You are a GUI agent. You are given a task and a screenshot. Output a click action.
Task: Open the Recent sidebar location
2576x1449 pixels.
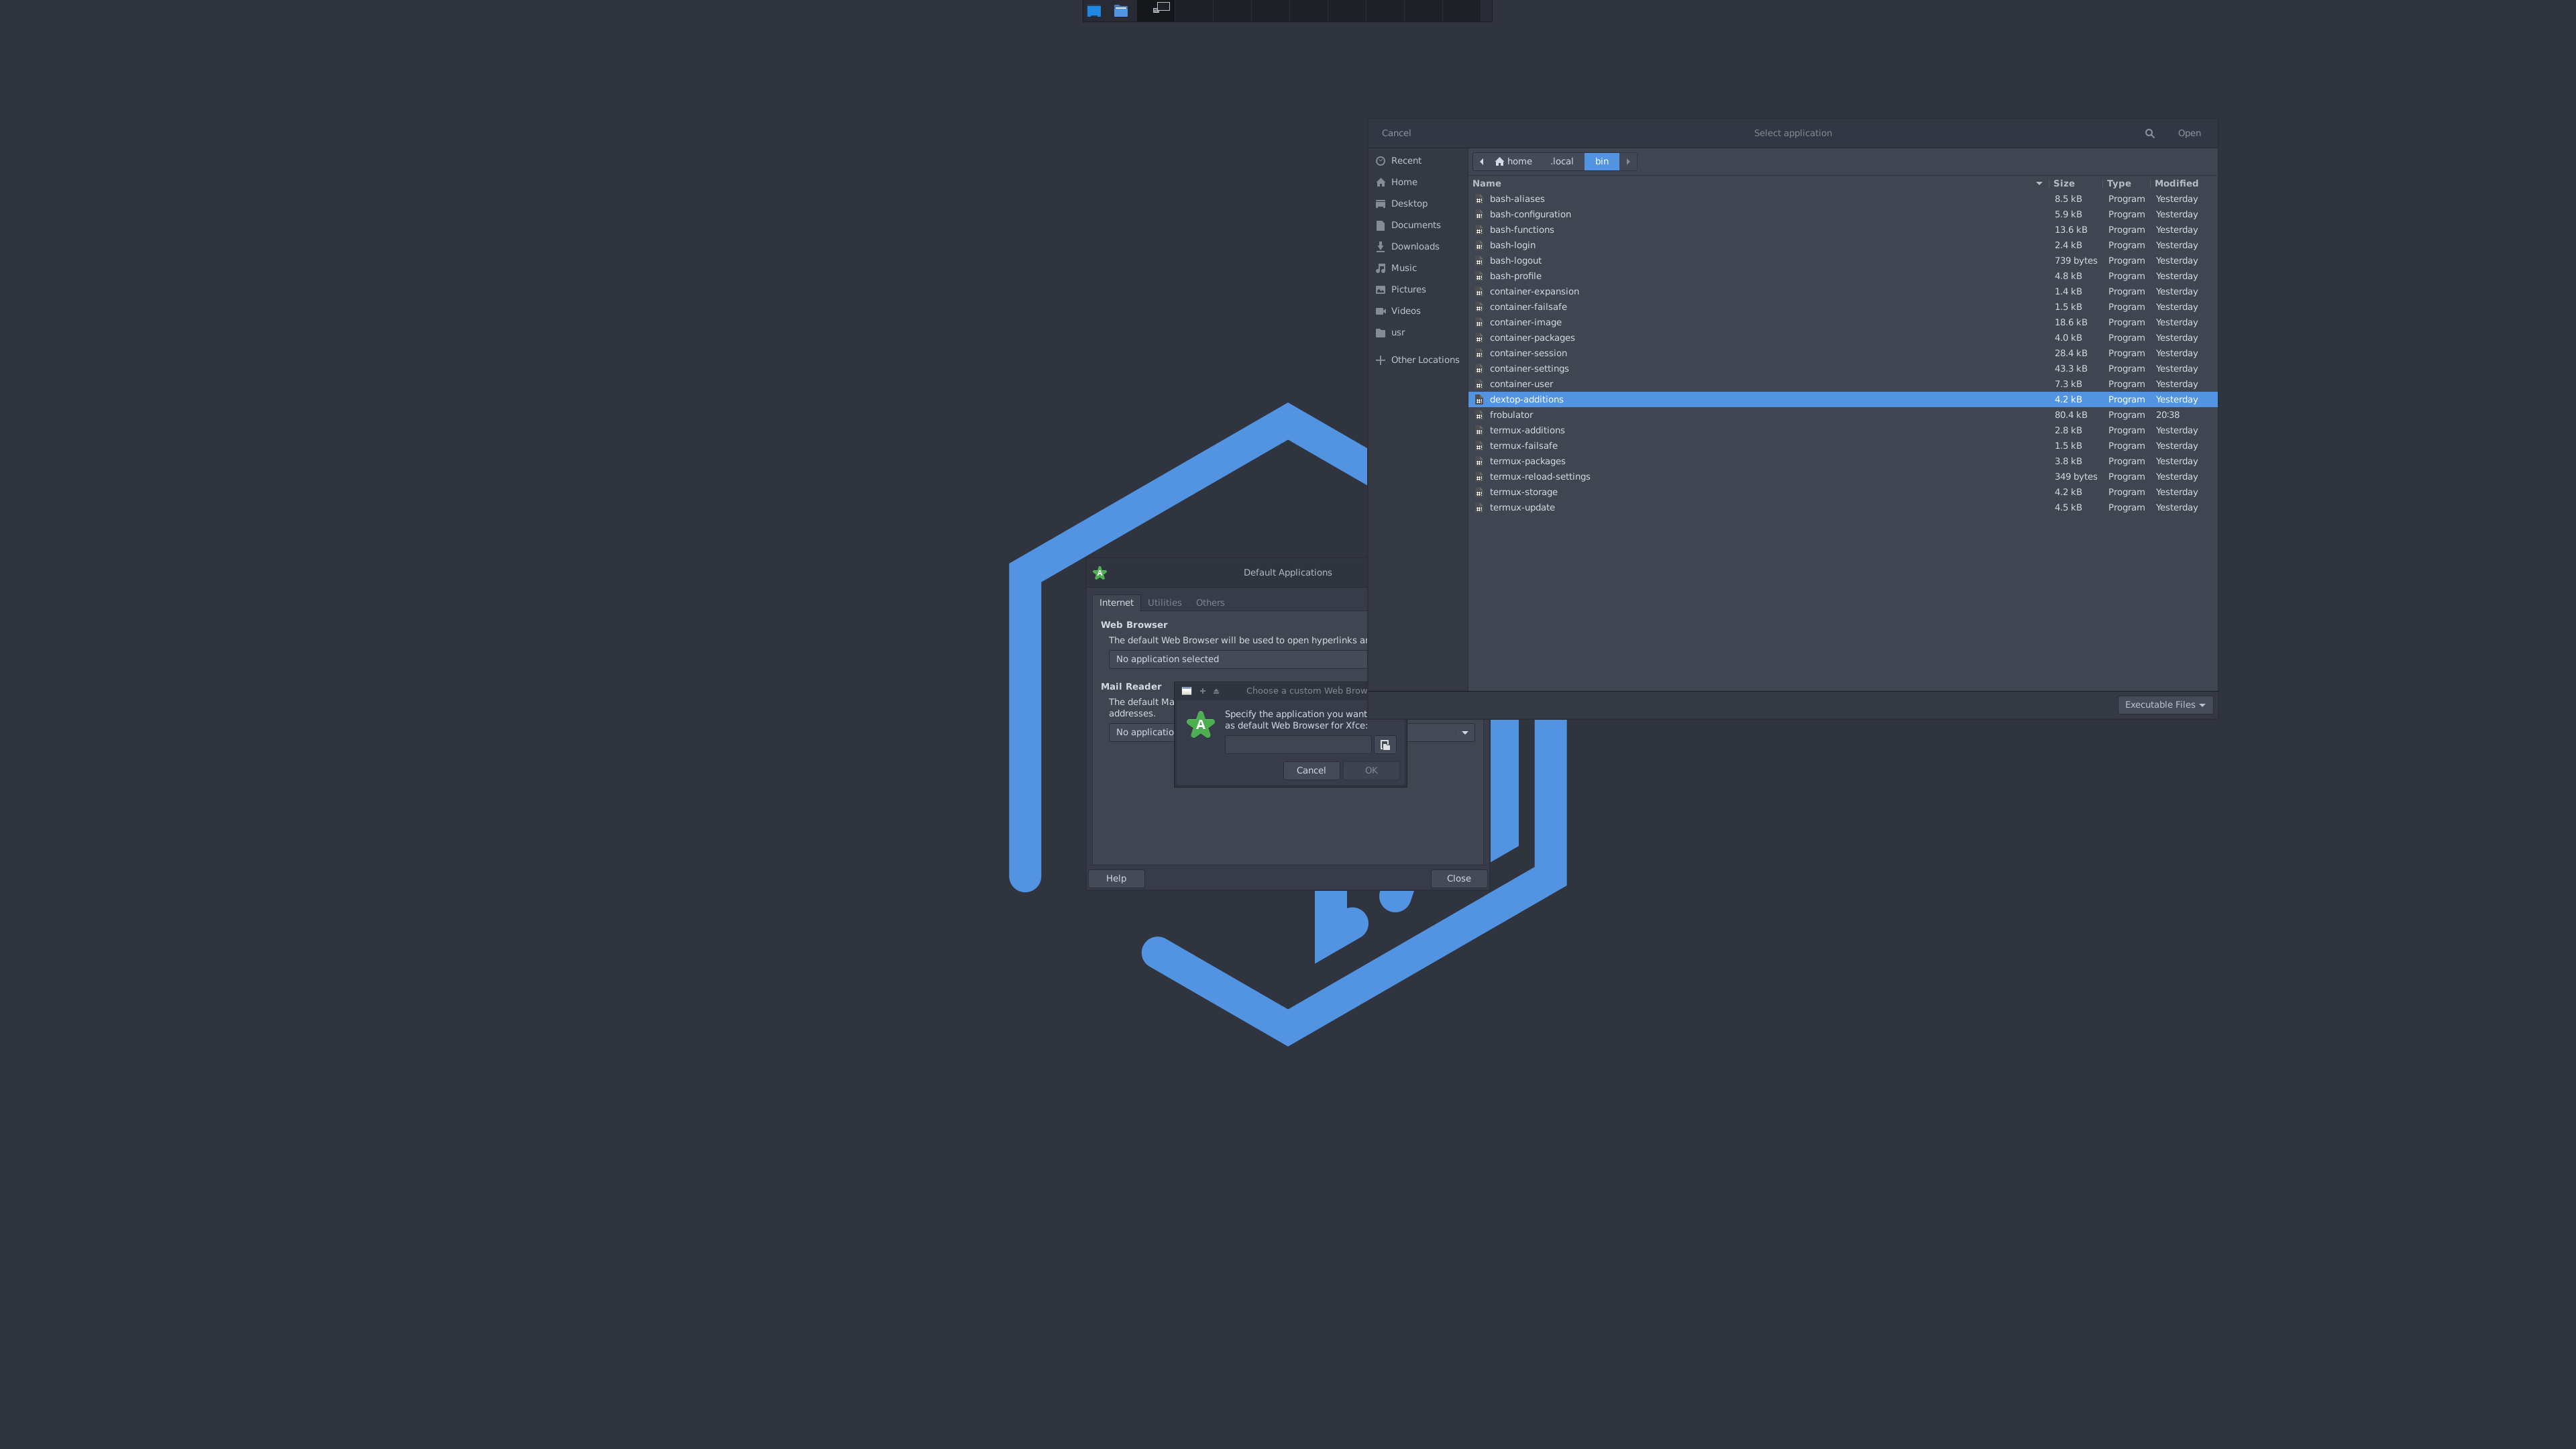1405,161
